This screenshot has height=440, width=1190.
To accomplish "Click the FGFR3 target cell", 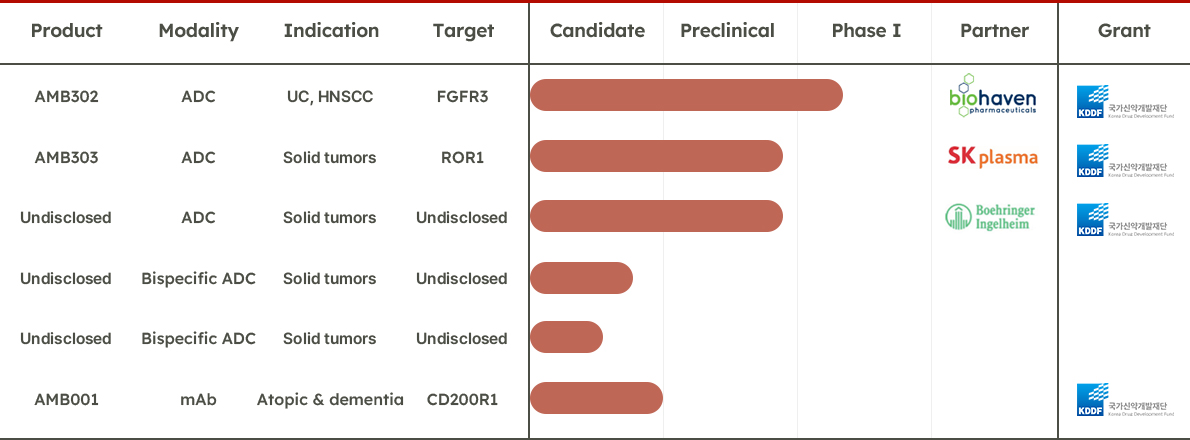I will pos(462,97).
